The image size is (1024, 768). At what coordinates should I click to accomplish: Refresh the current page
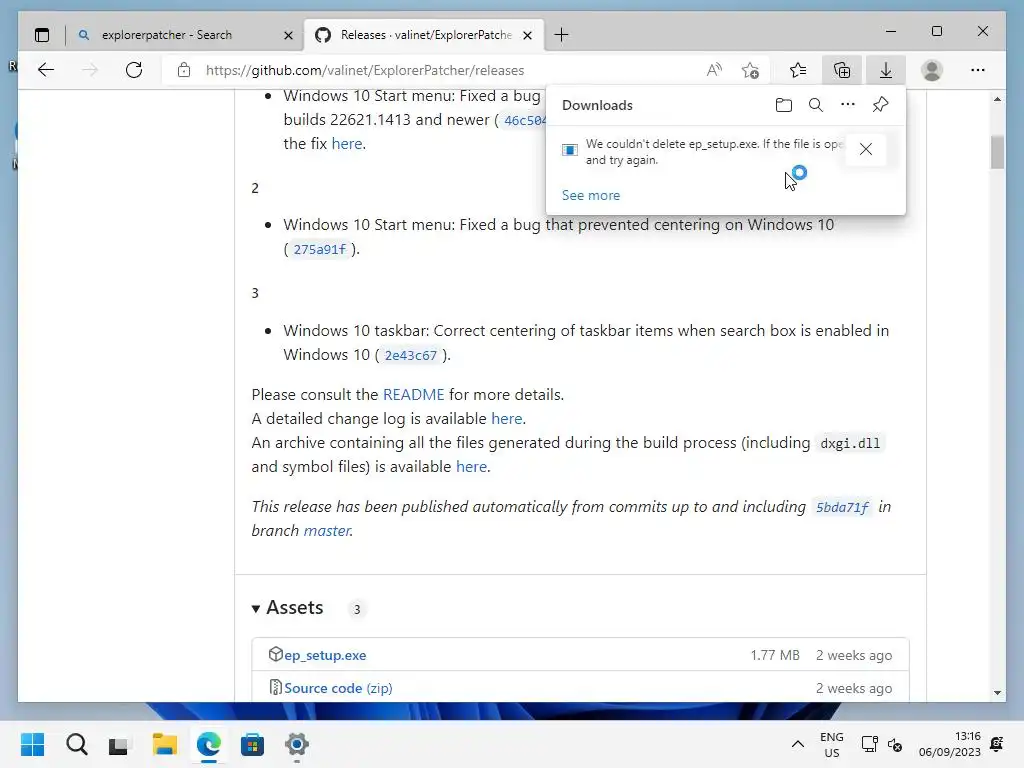(134, 70)
